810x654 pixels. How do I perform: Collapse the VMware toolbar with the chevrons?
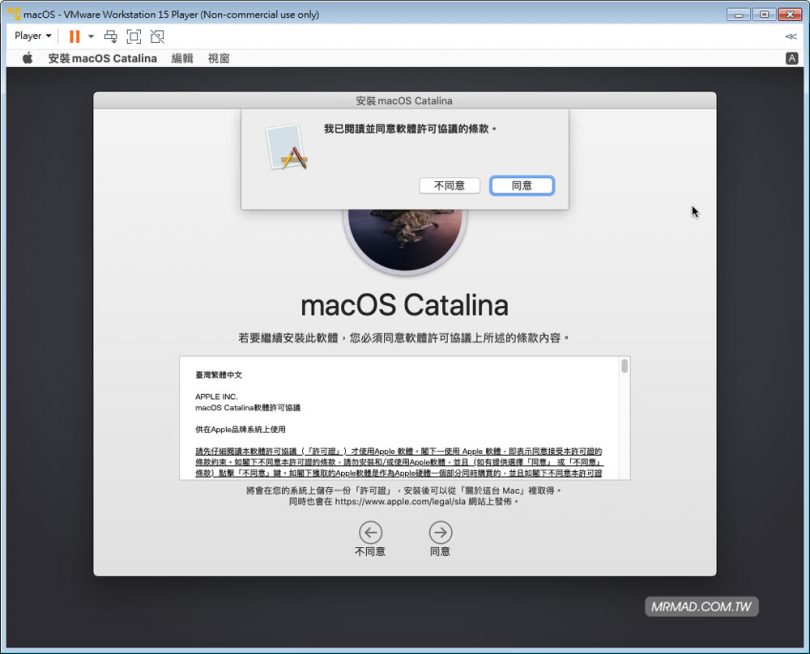791,36
